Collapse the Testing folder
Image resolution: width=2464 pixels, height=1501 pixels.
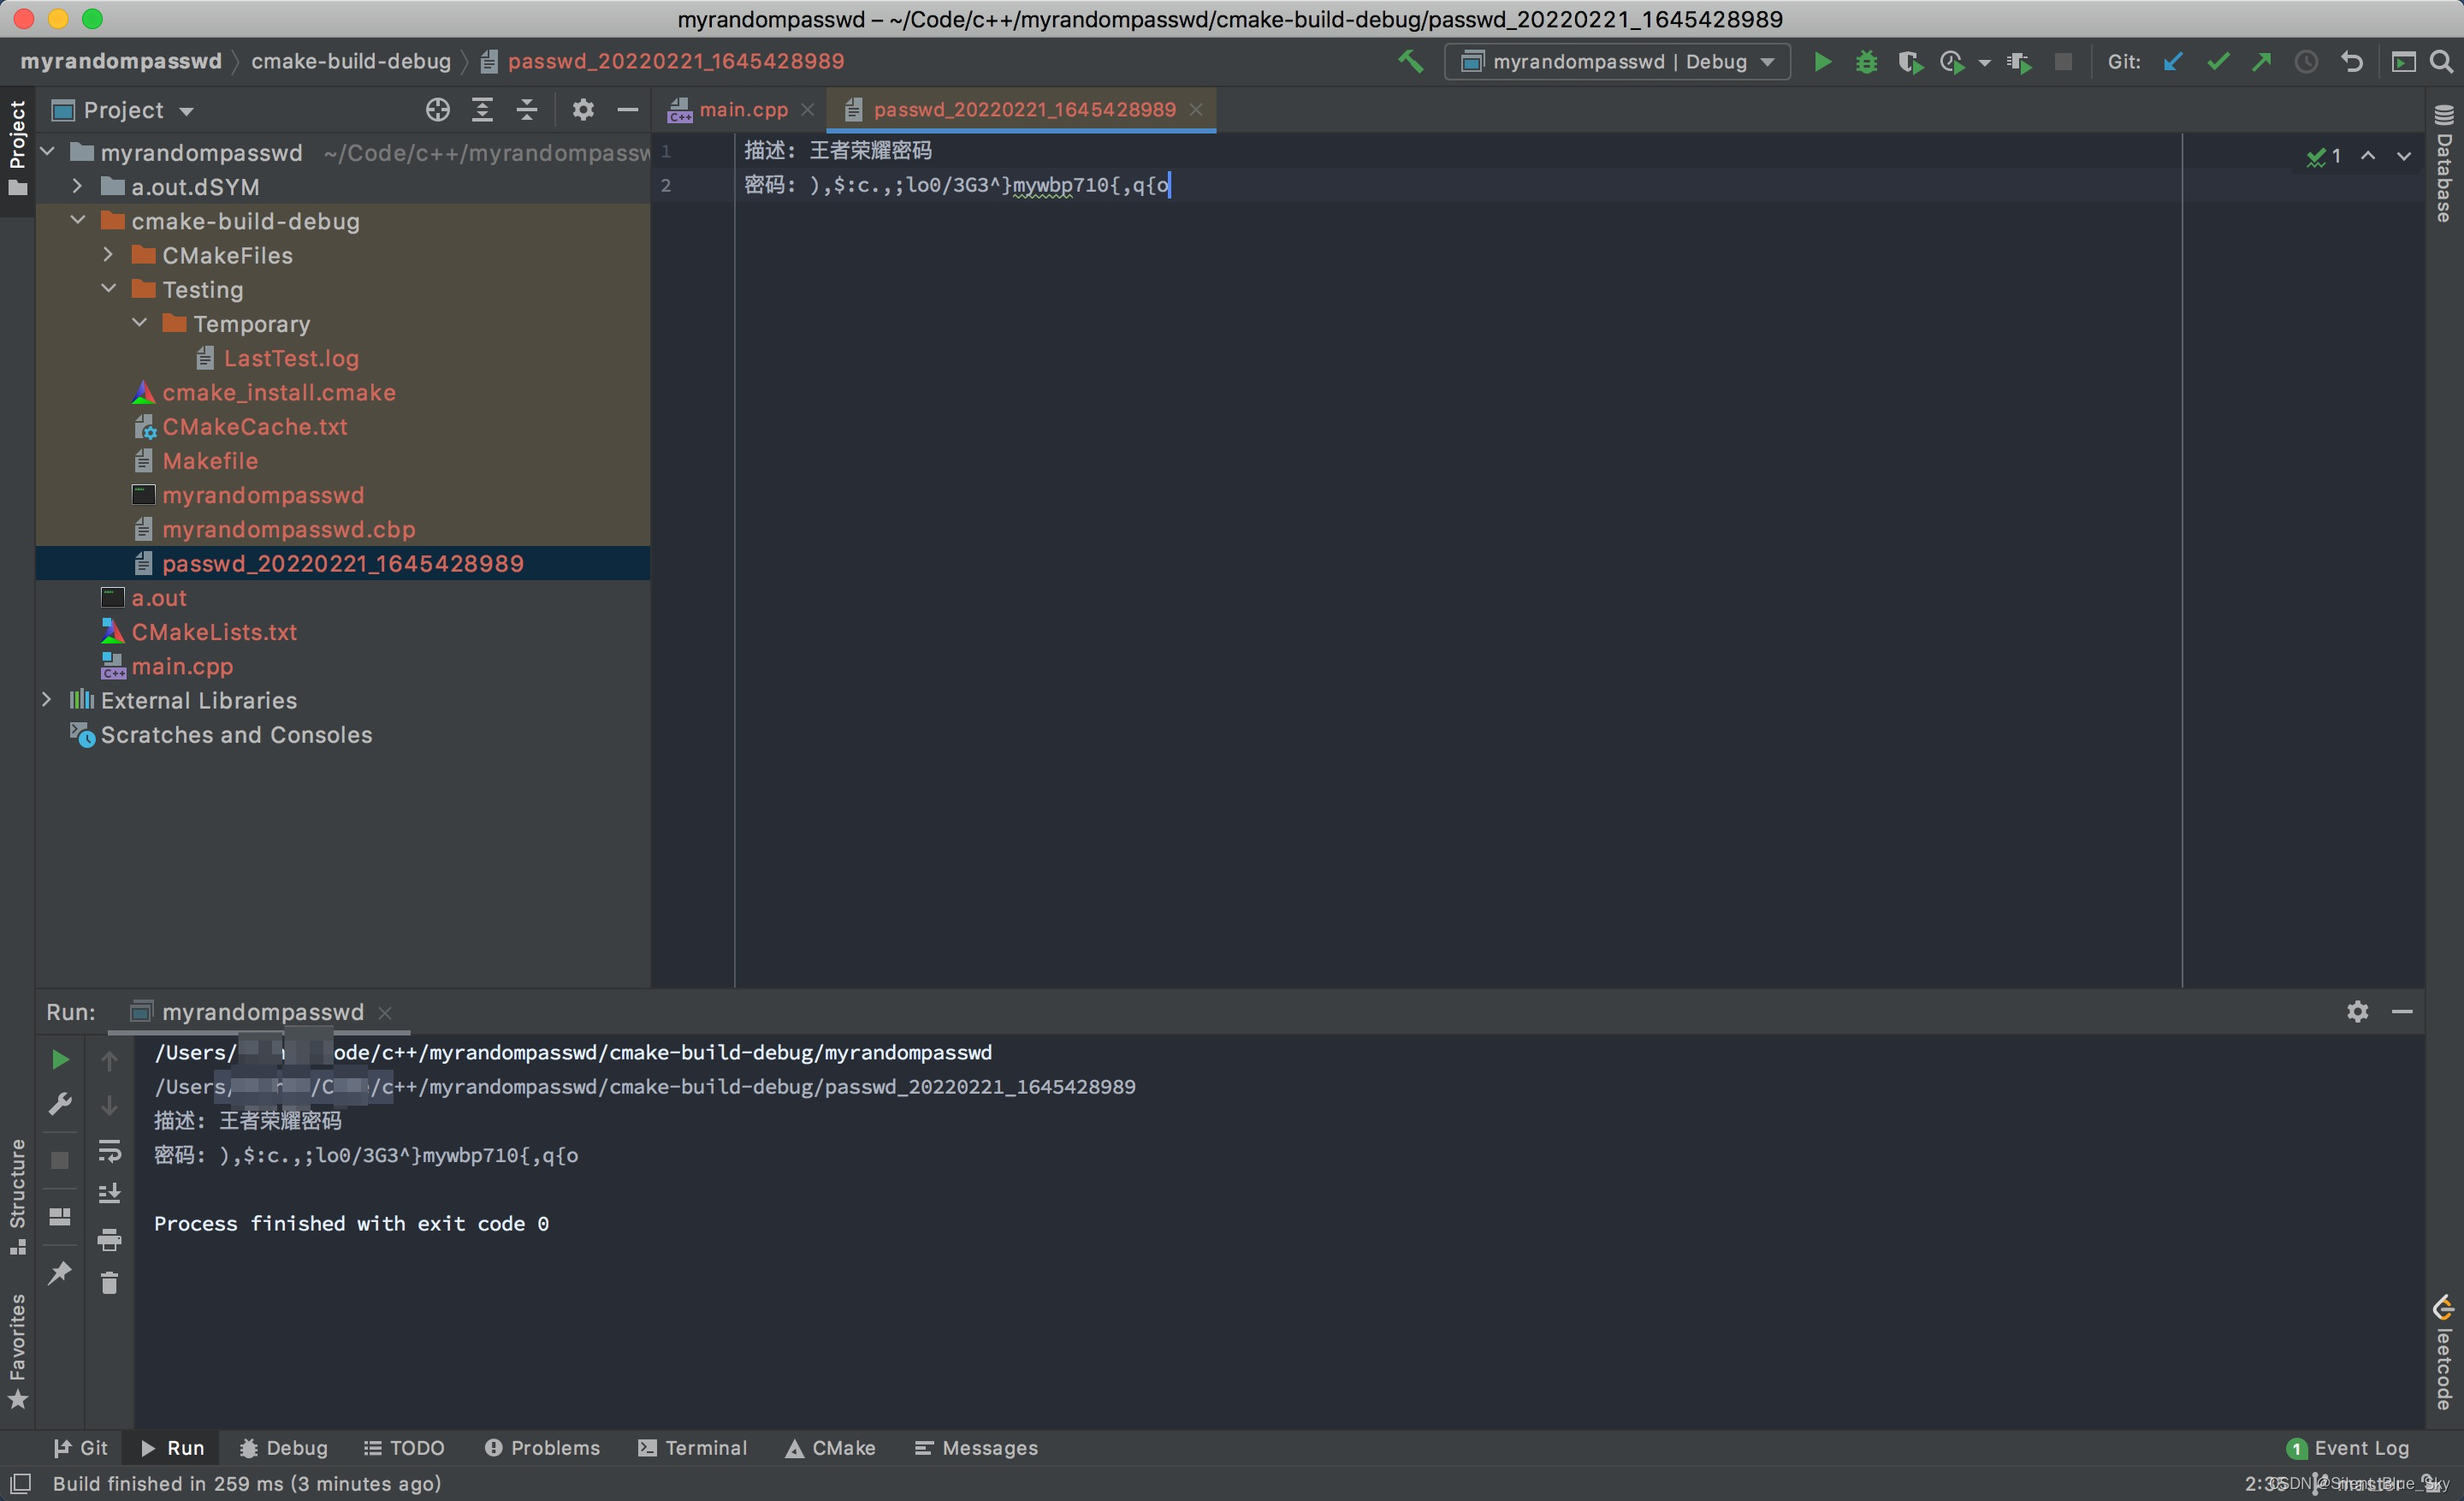109,289
